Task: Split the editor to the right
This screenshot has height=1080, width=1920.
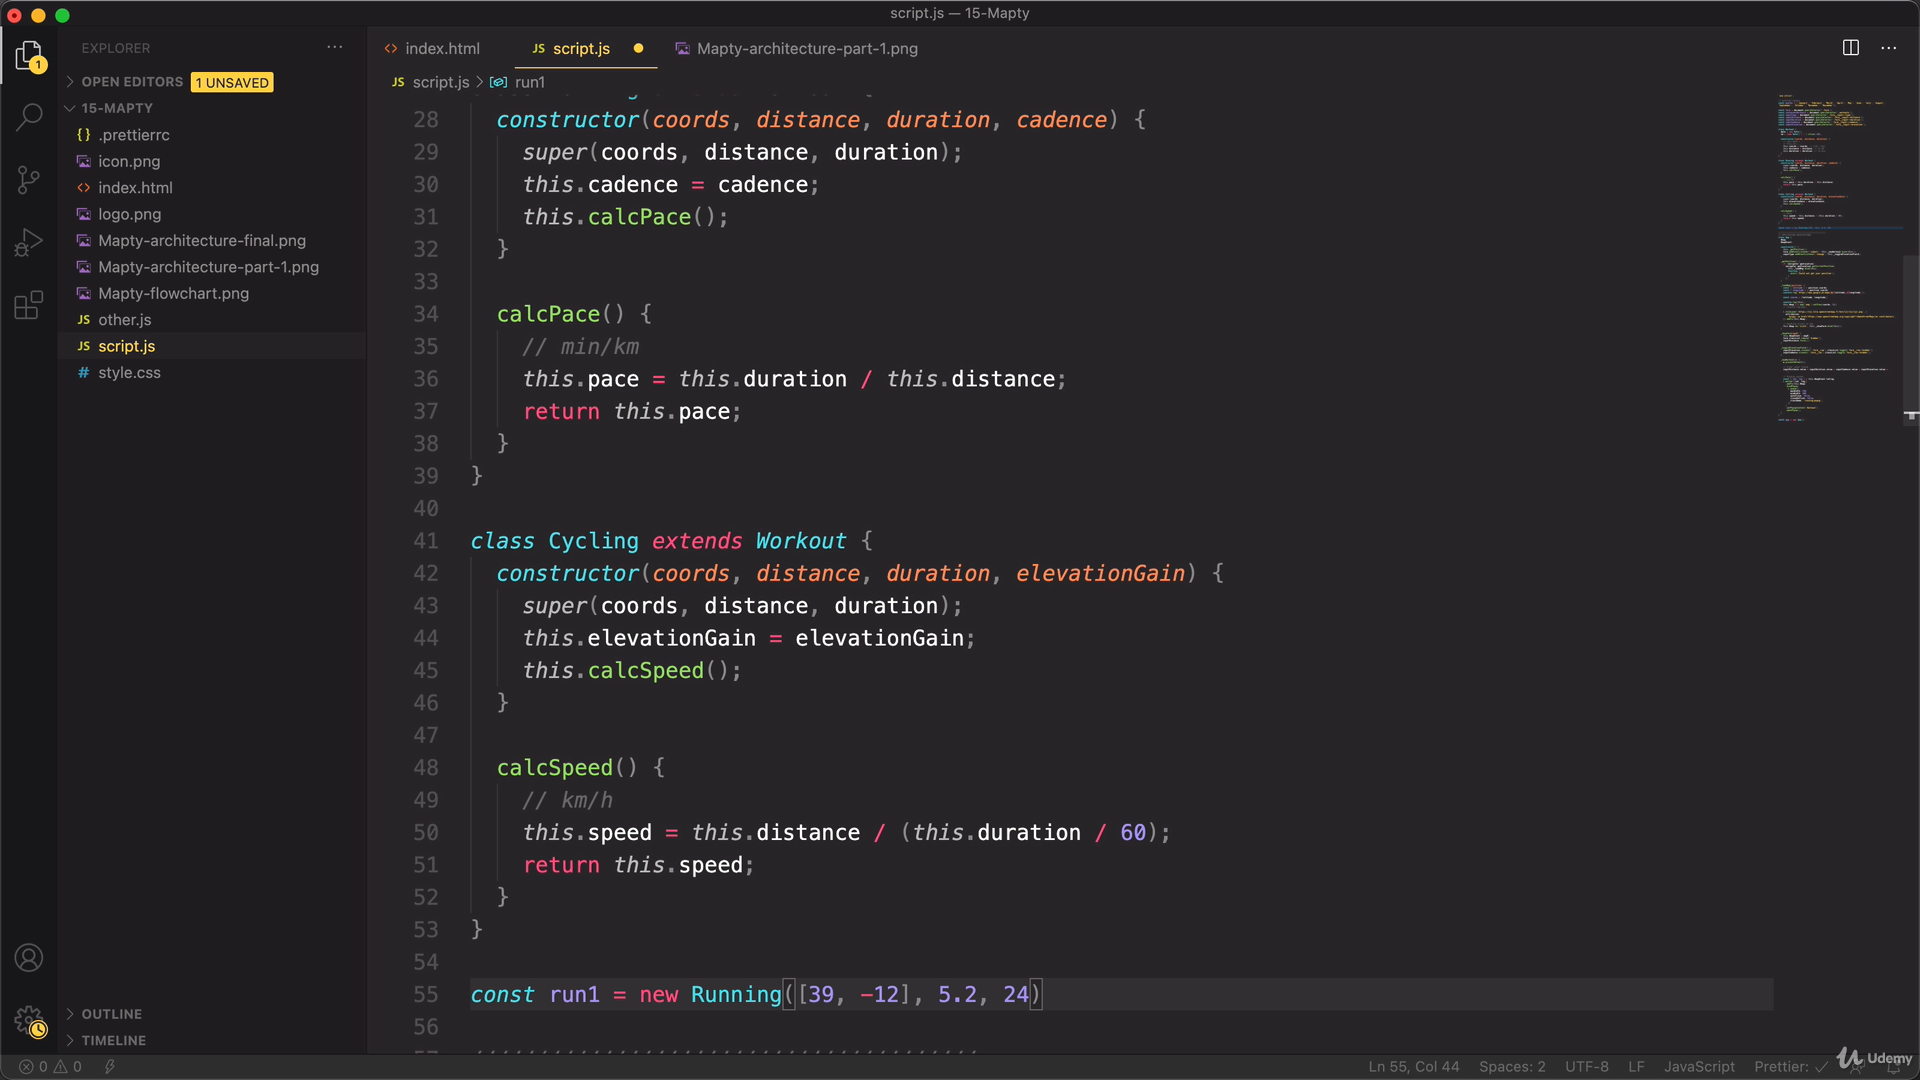Action: point(1850,48)
